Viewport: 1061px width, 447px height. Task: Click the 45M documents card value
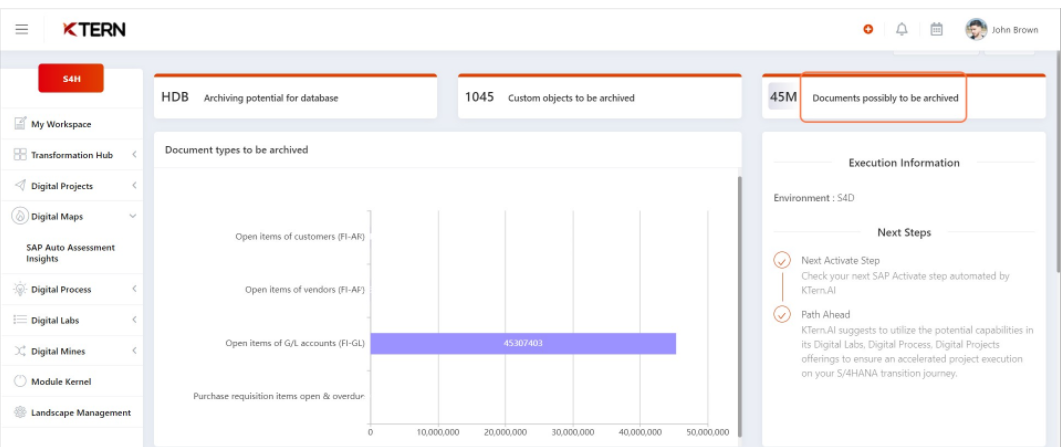783,97
